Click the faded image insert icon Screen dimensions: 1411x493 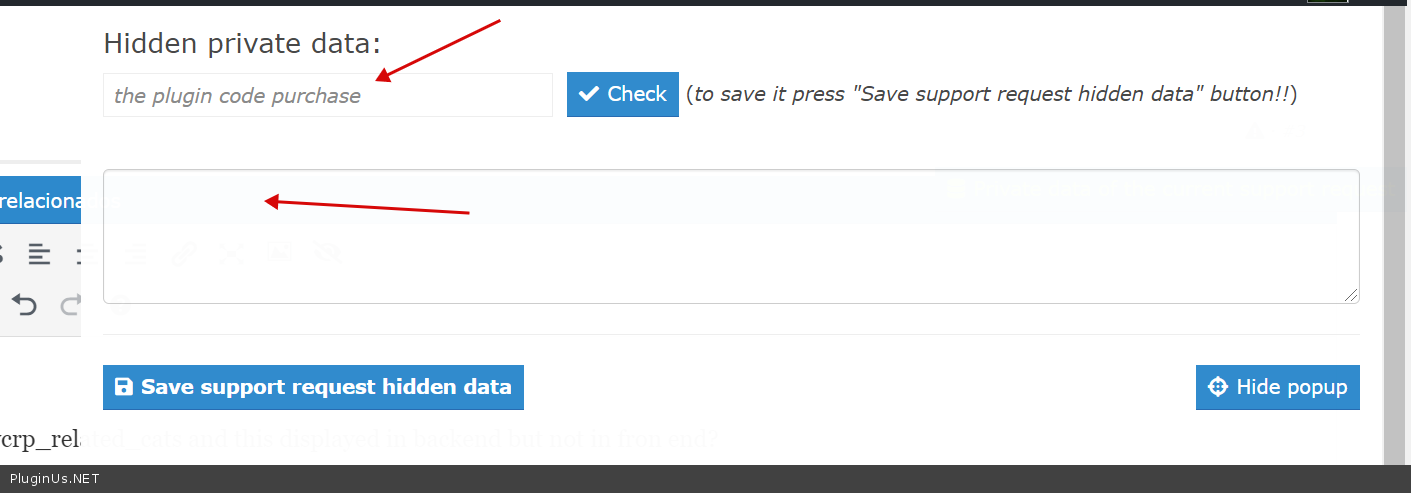[279, 254]
